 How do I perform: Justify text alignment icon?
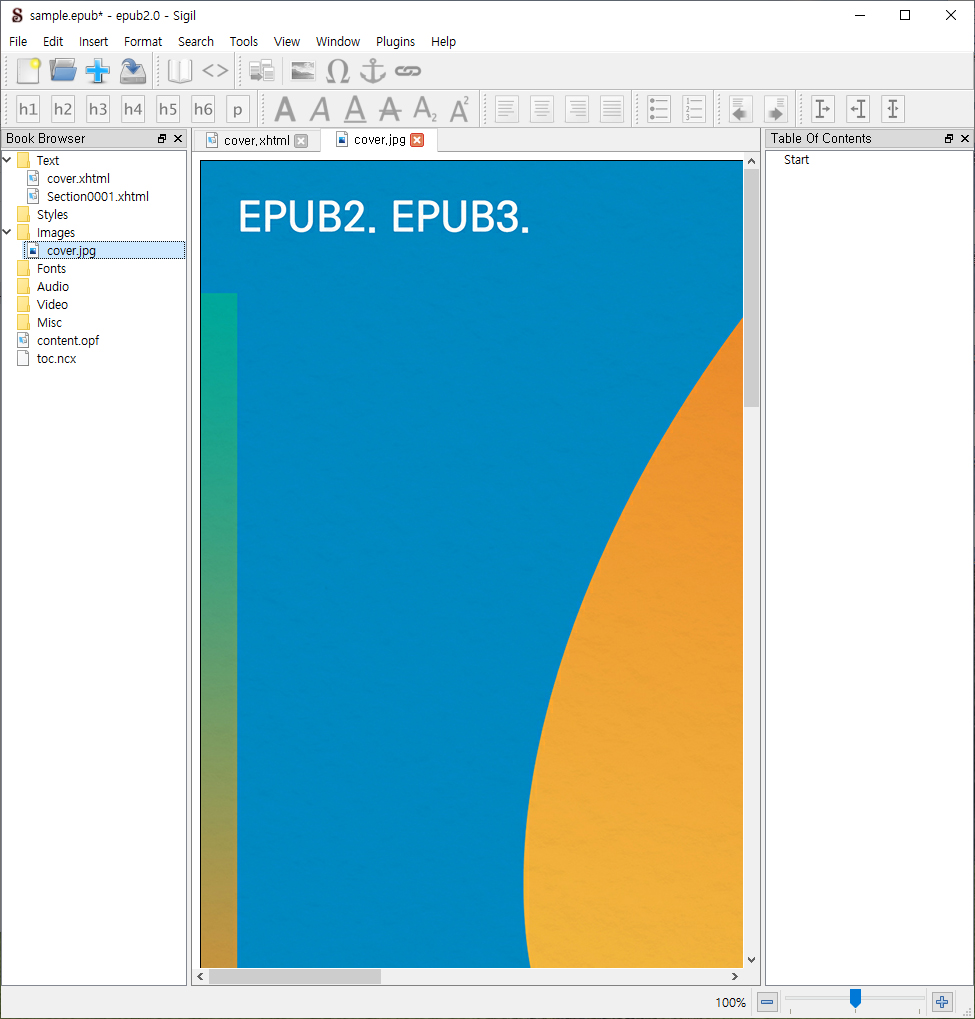pos(612,109)
